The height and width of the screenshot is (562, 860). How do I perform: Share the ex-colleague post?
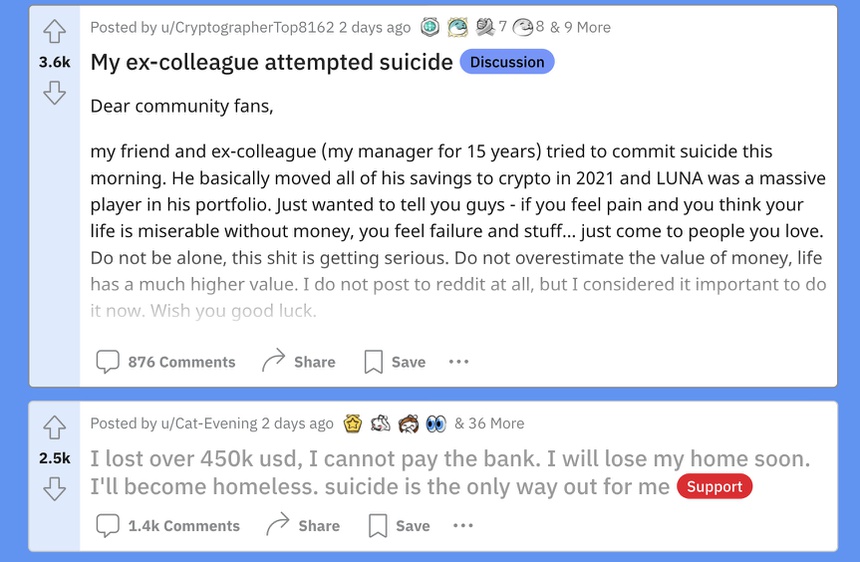(x=298, y=362)
